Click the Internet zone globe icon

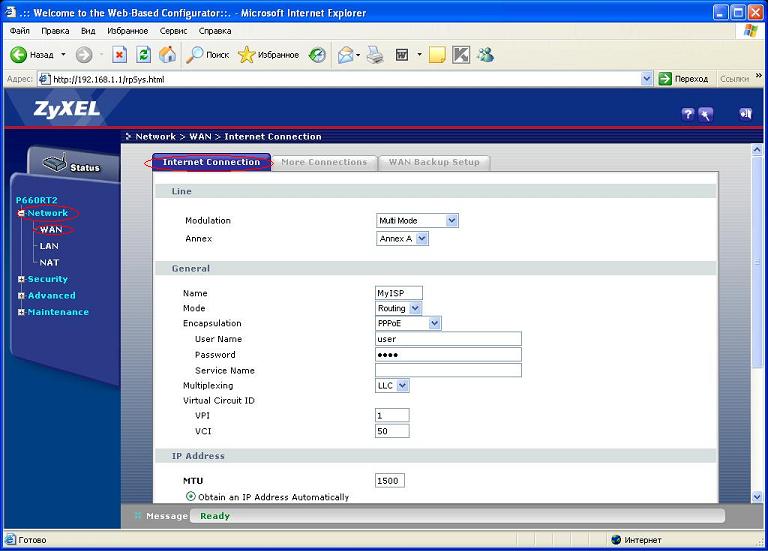616,540
